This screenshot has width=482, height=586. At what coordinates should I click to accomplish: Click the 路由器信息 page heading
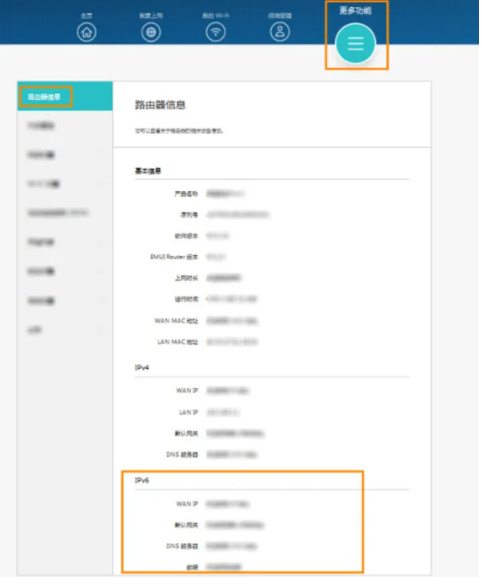(160, 105)
